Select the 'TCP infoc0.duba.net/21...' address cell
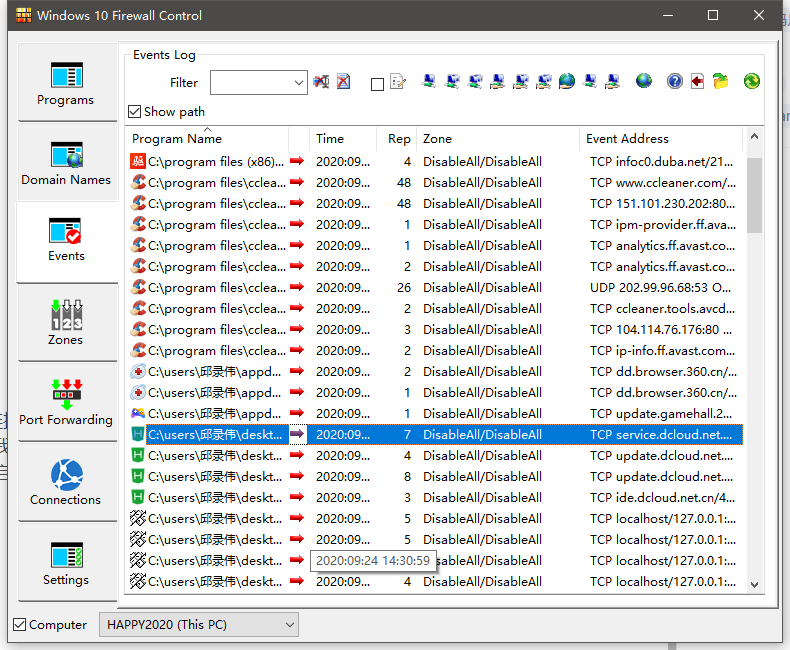Image resolution: width=790 pixels, height=650 pixels. [x=662, y=161]
